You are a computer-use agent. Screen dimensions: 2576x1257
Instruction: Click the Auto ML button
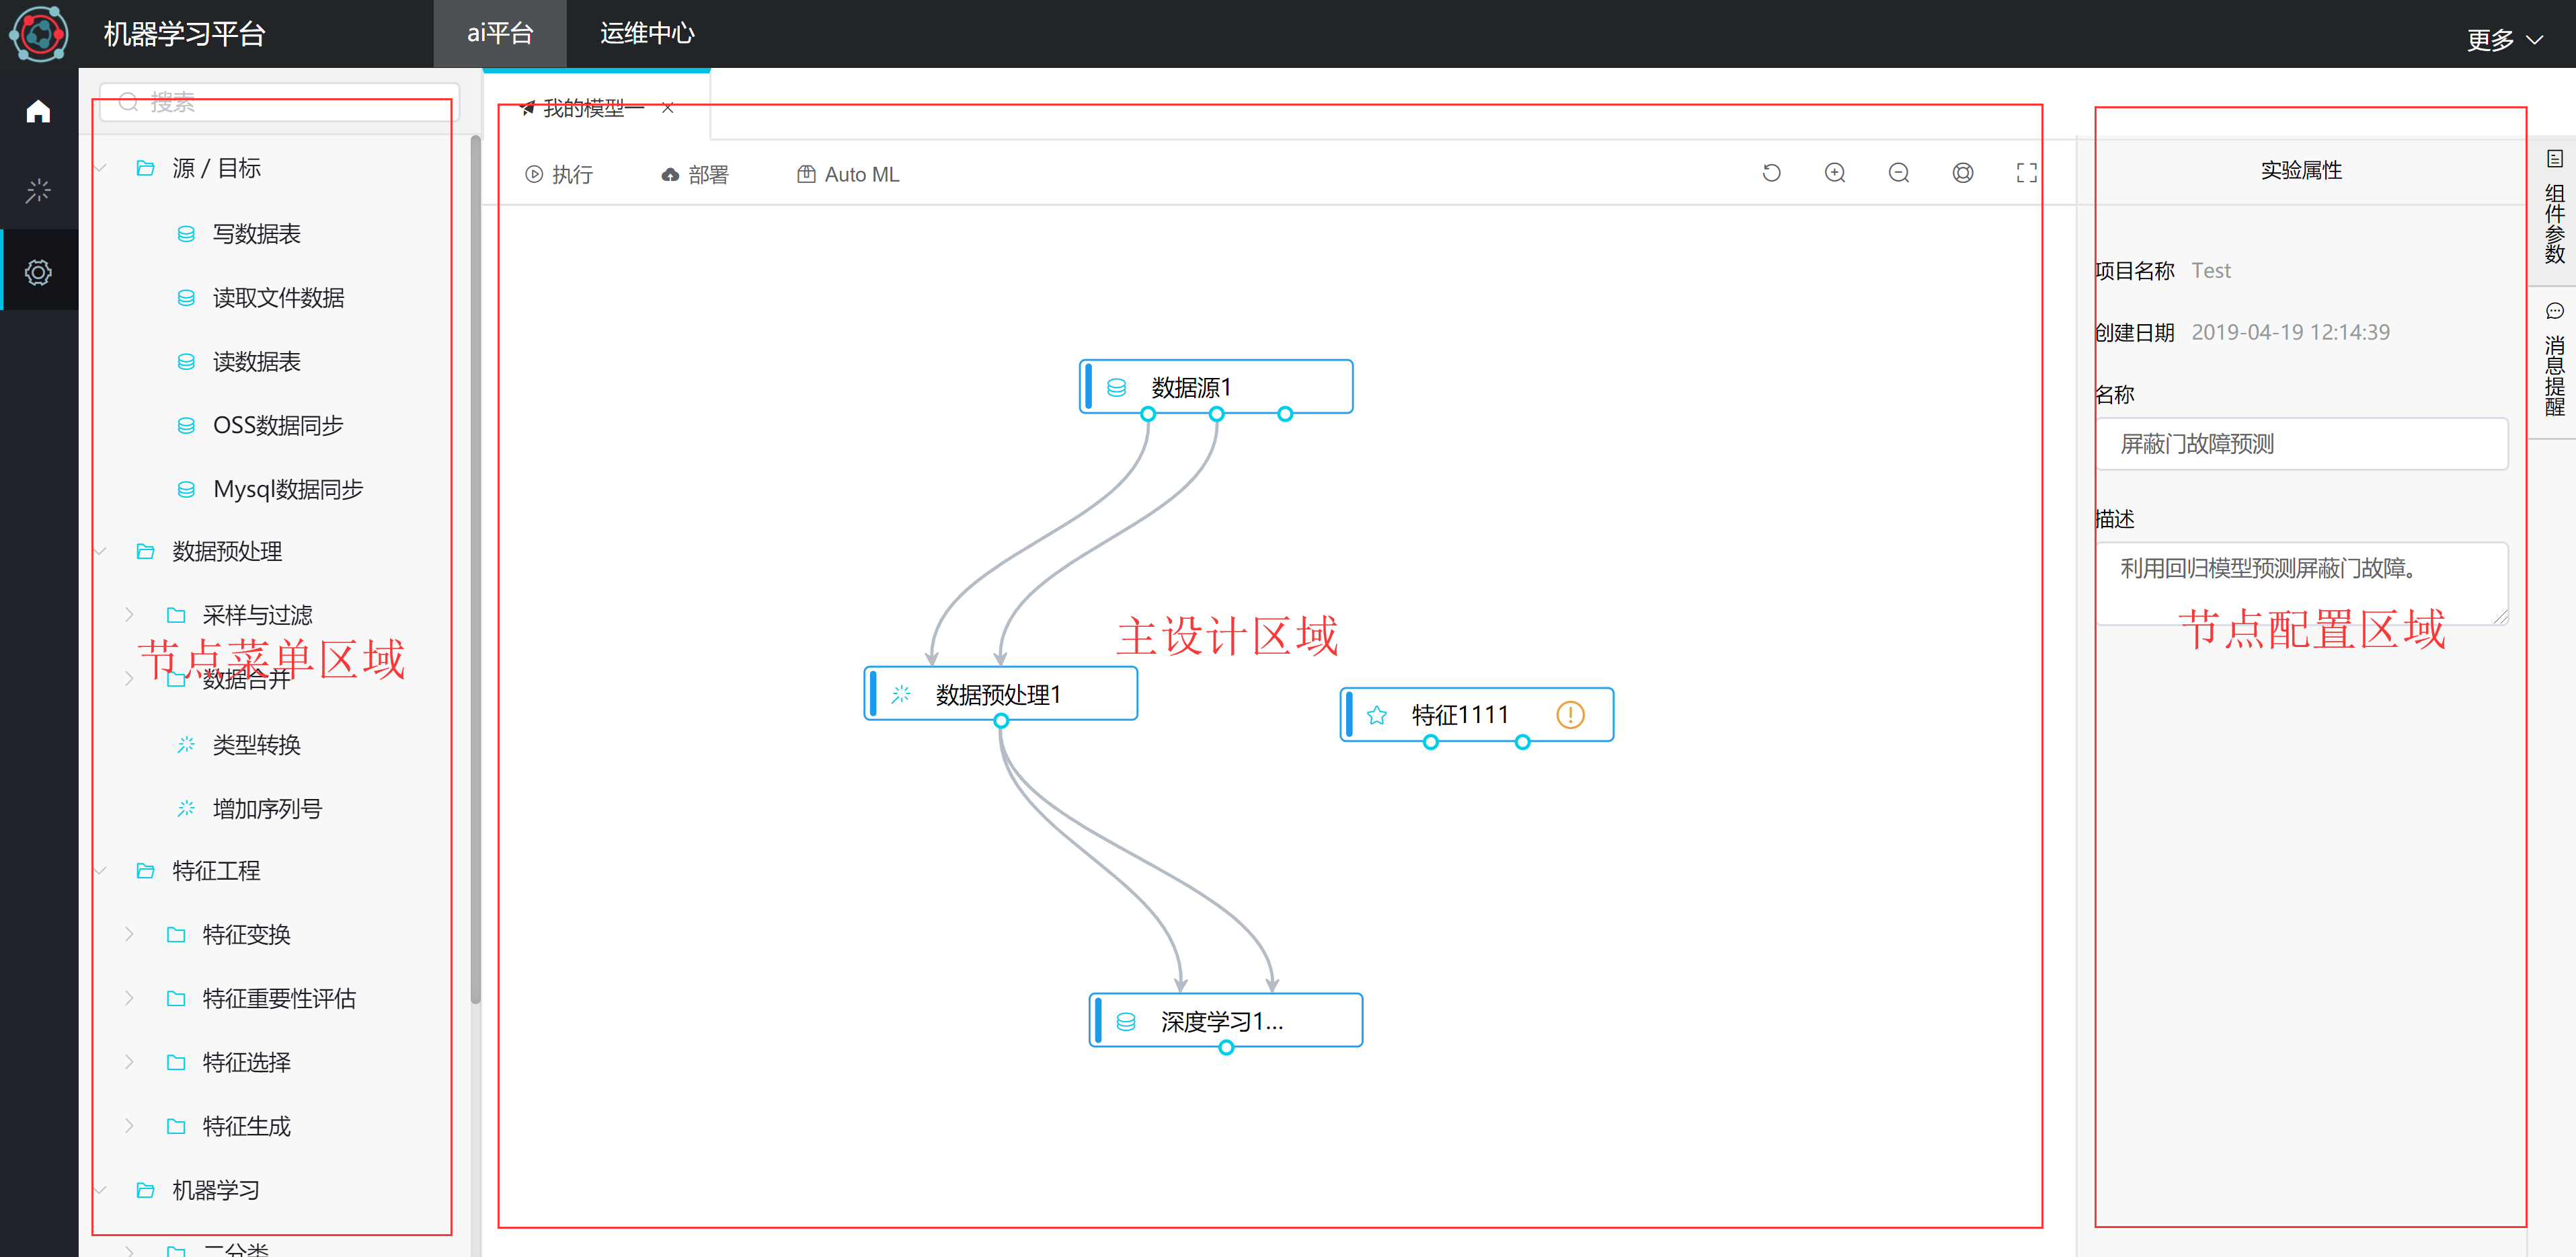click(x=848, y=174)
